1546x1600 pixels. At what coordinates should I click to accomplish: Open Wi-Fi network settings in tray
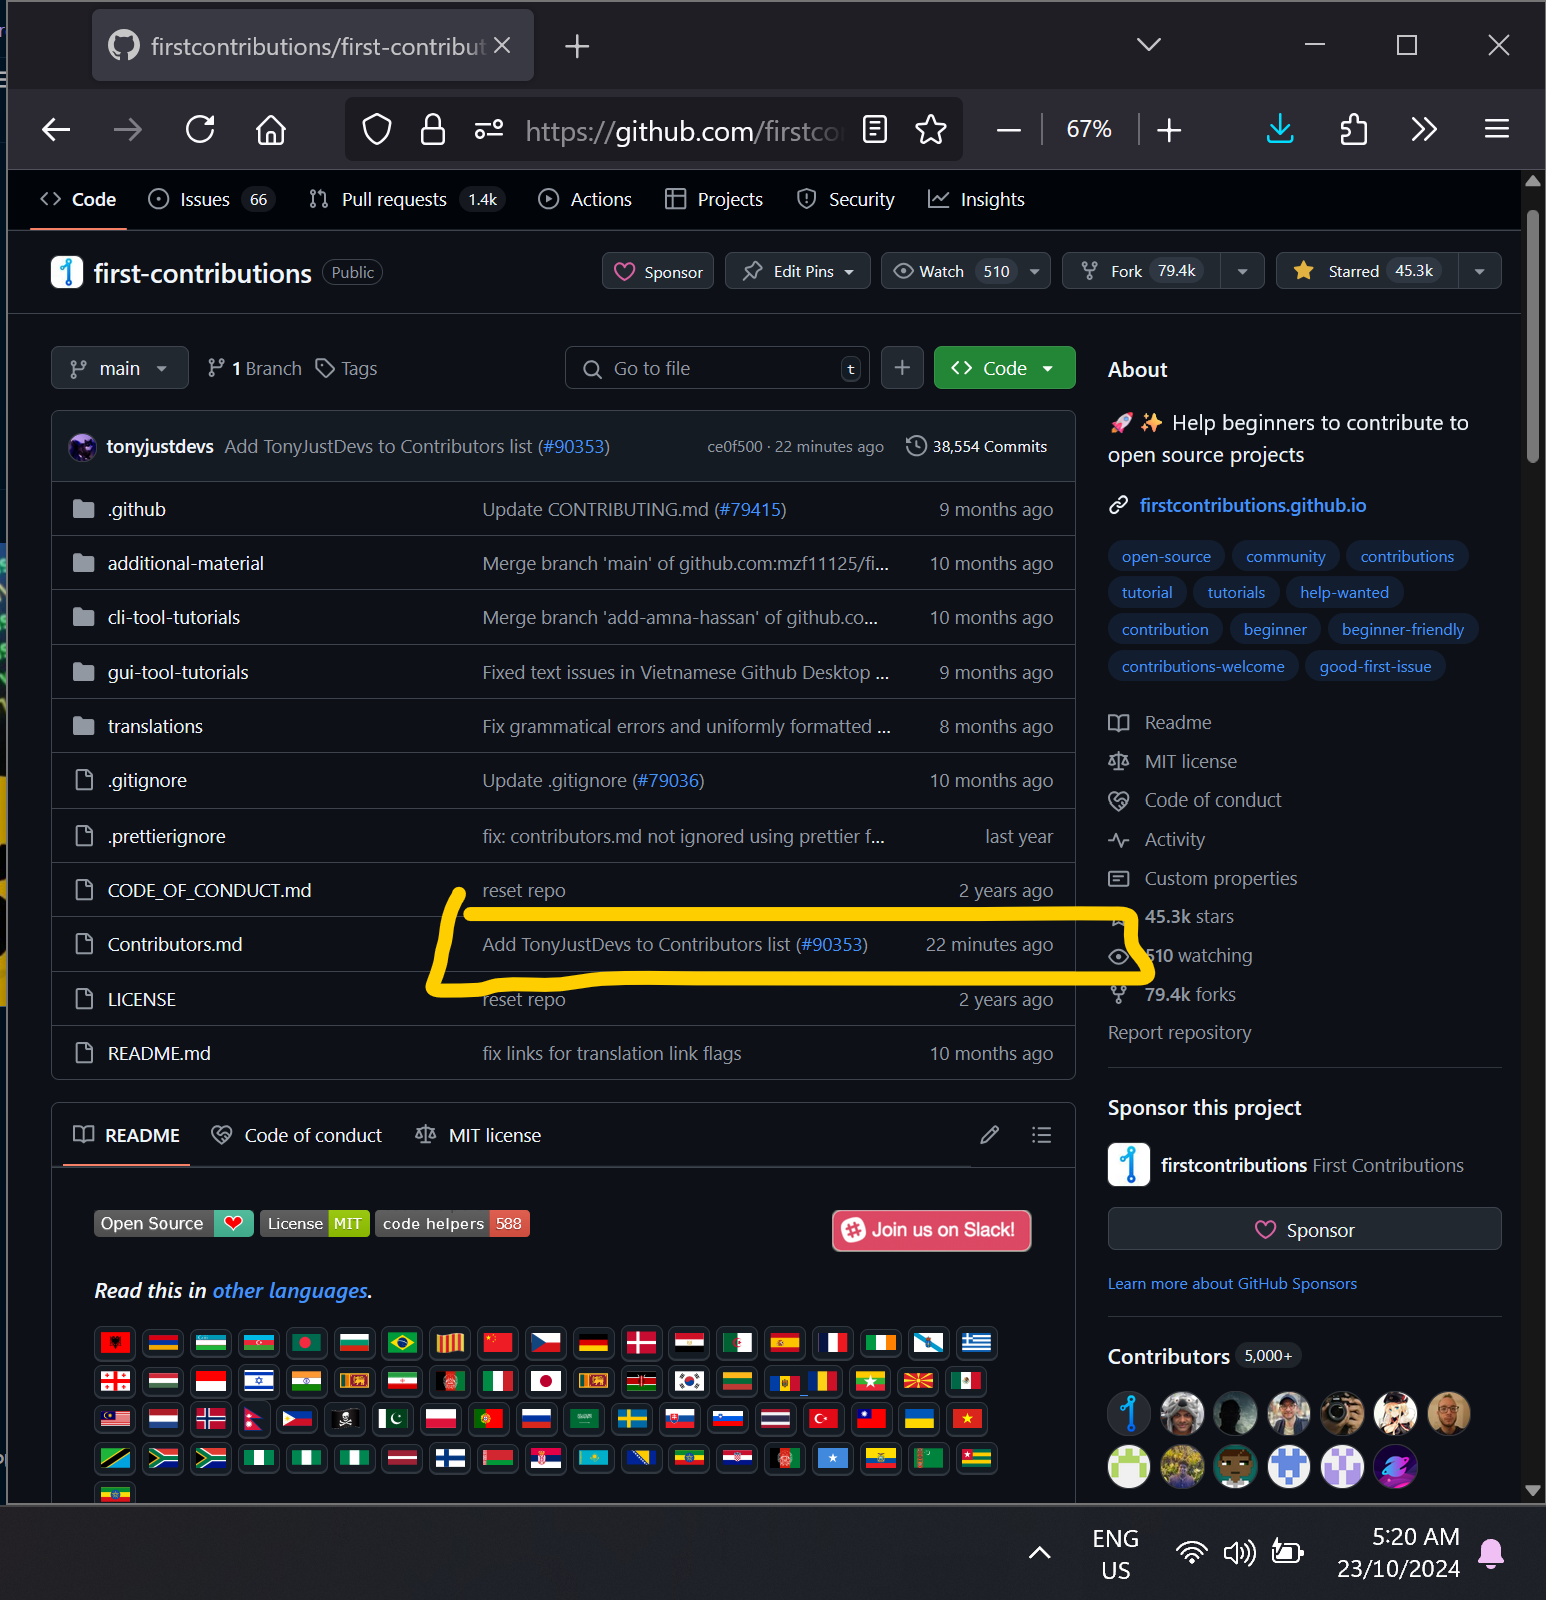coord(1191,1552)
